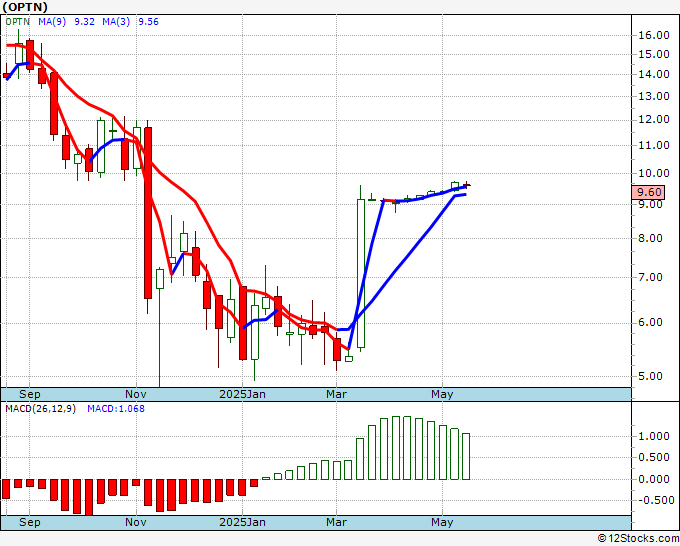
Task: Click the tall green March breakout candle
Action: point(361,273)
